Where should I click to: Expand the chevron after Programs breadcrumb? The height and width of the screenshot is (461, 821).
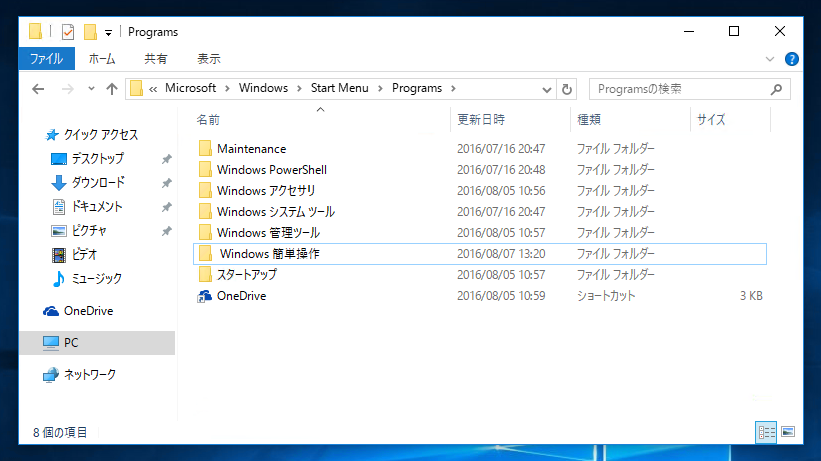(x=453, y=89)
